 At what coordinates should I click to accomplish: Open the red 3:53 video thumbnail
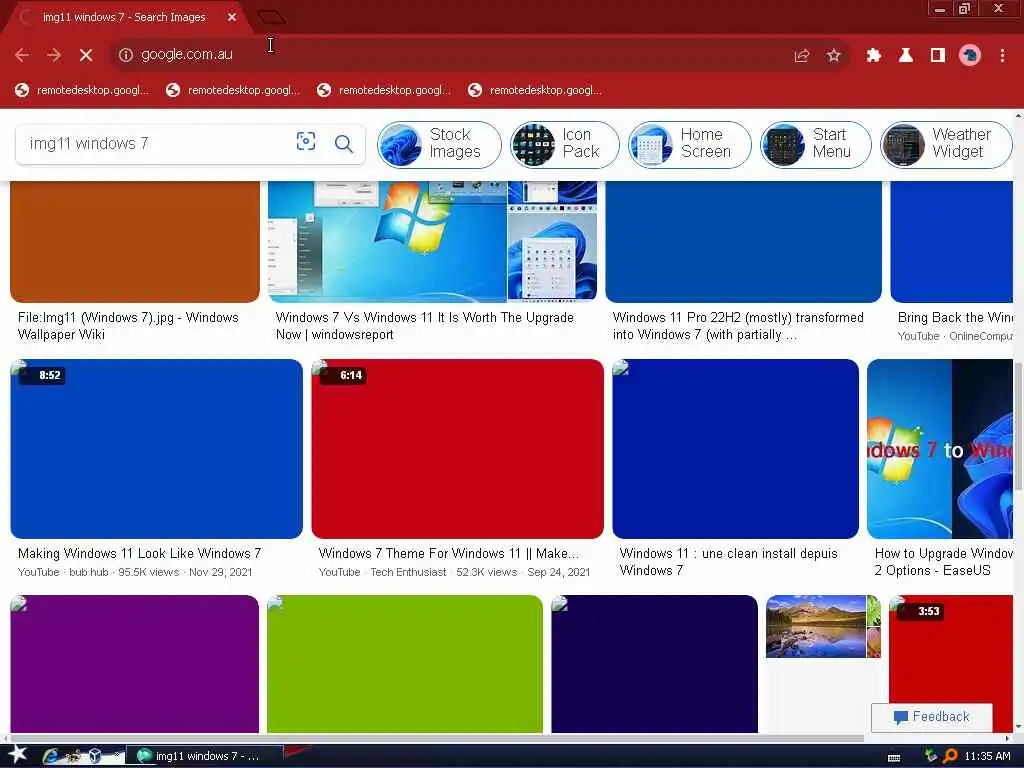(x=950, y=648)
